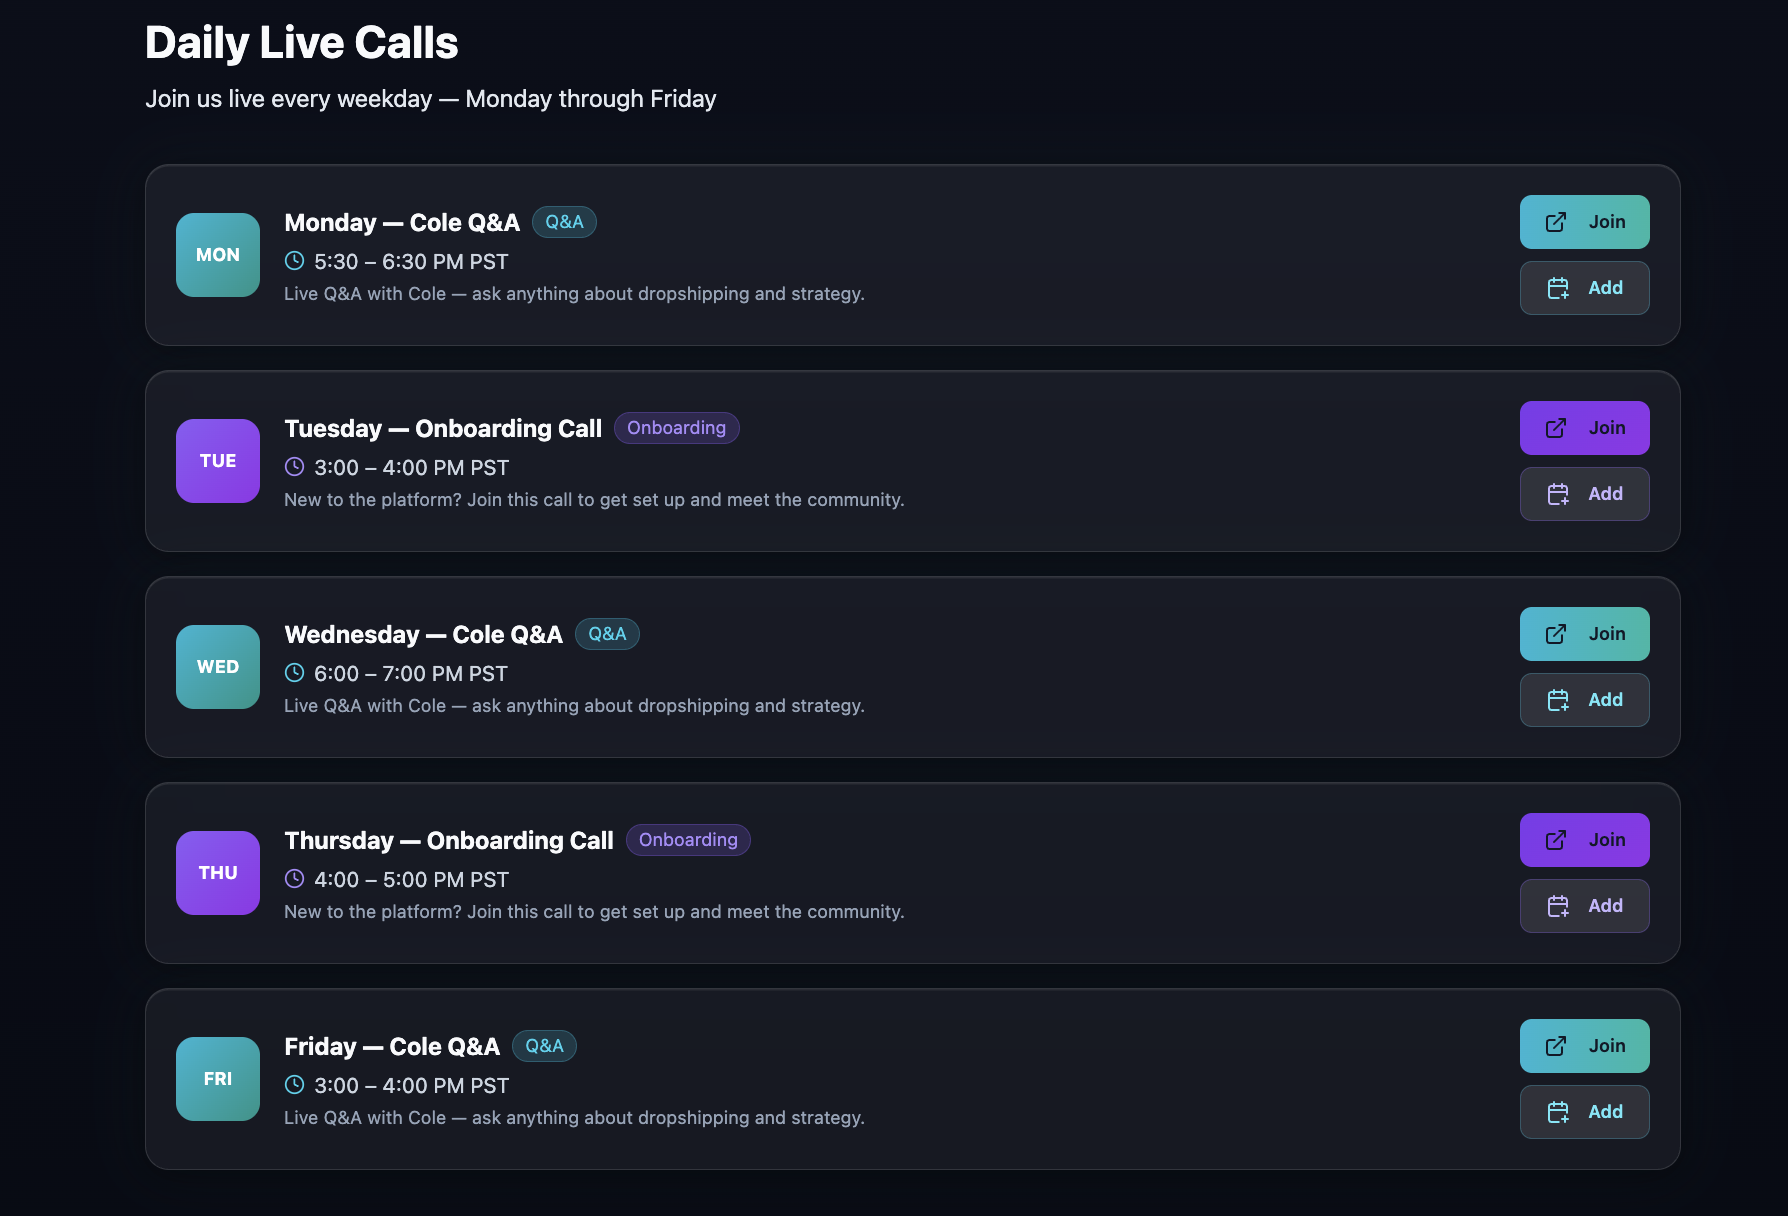
Task: Click the Q&A tag on Monday's call
Action: coord(564,221)
